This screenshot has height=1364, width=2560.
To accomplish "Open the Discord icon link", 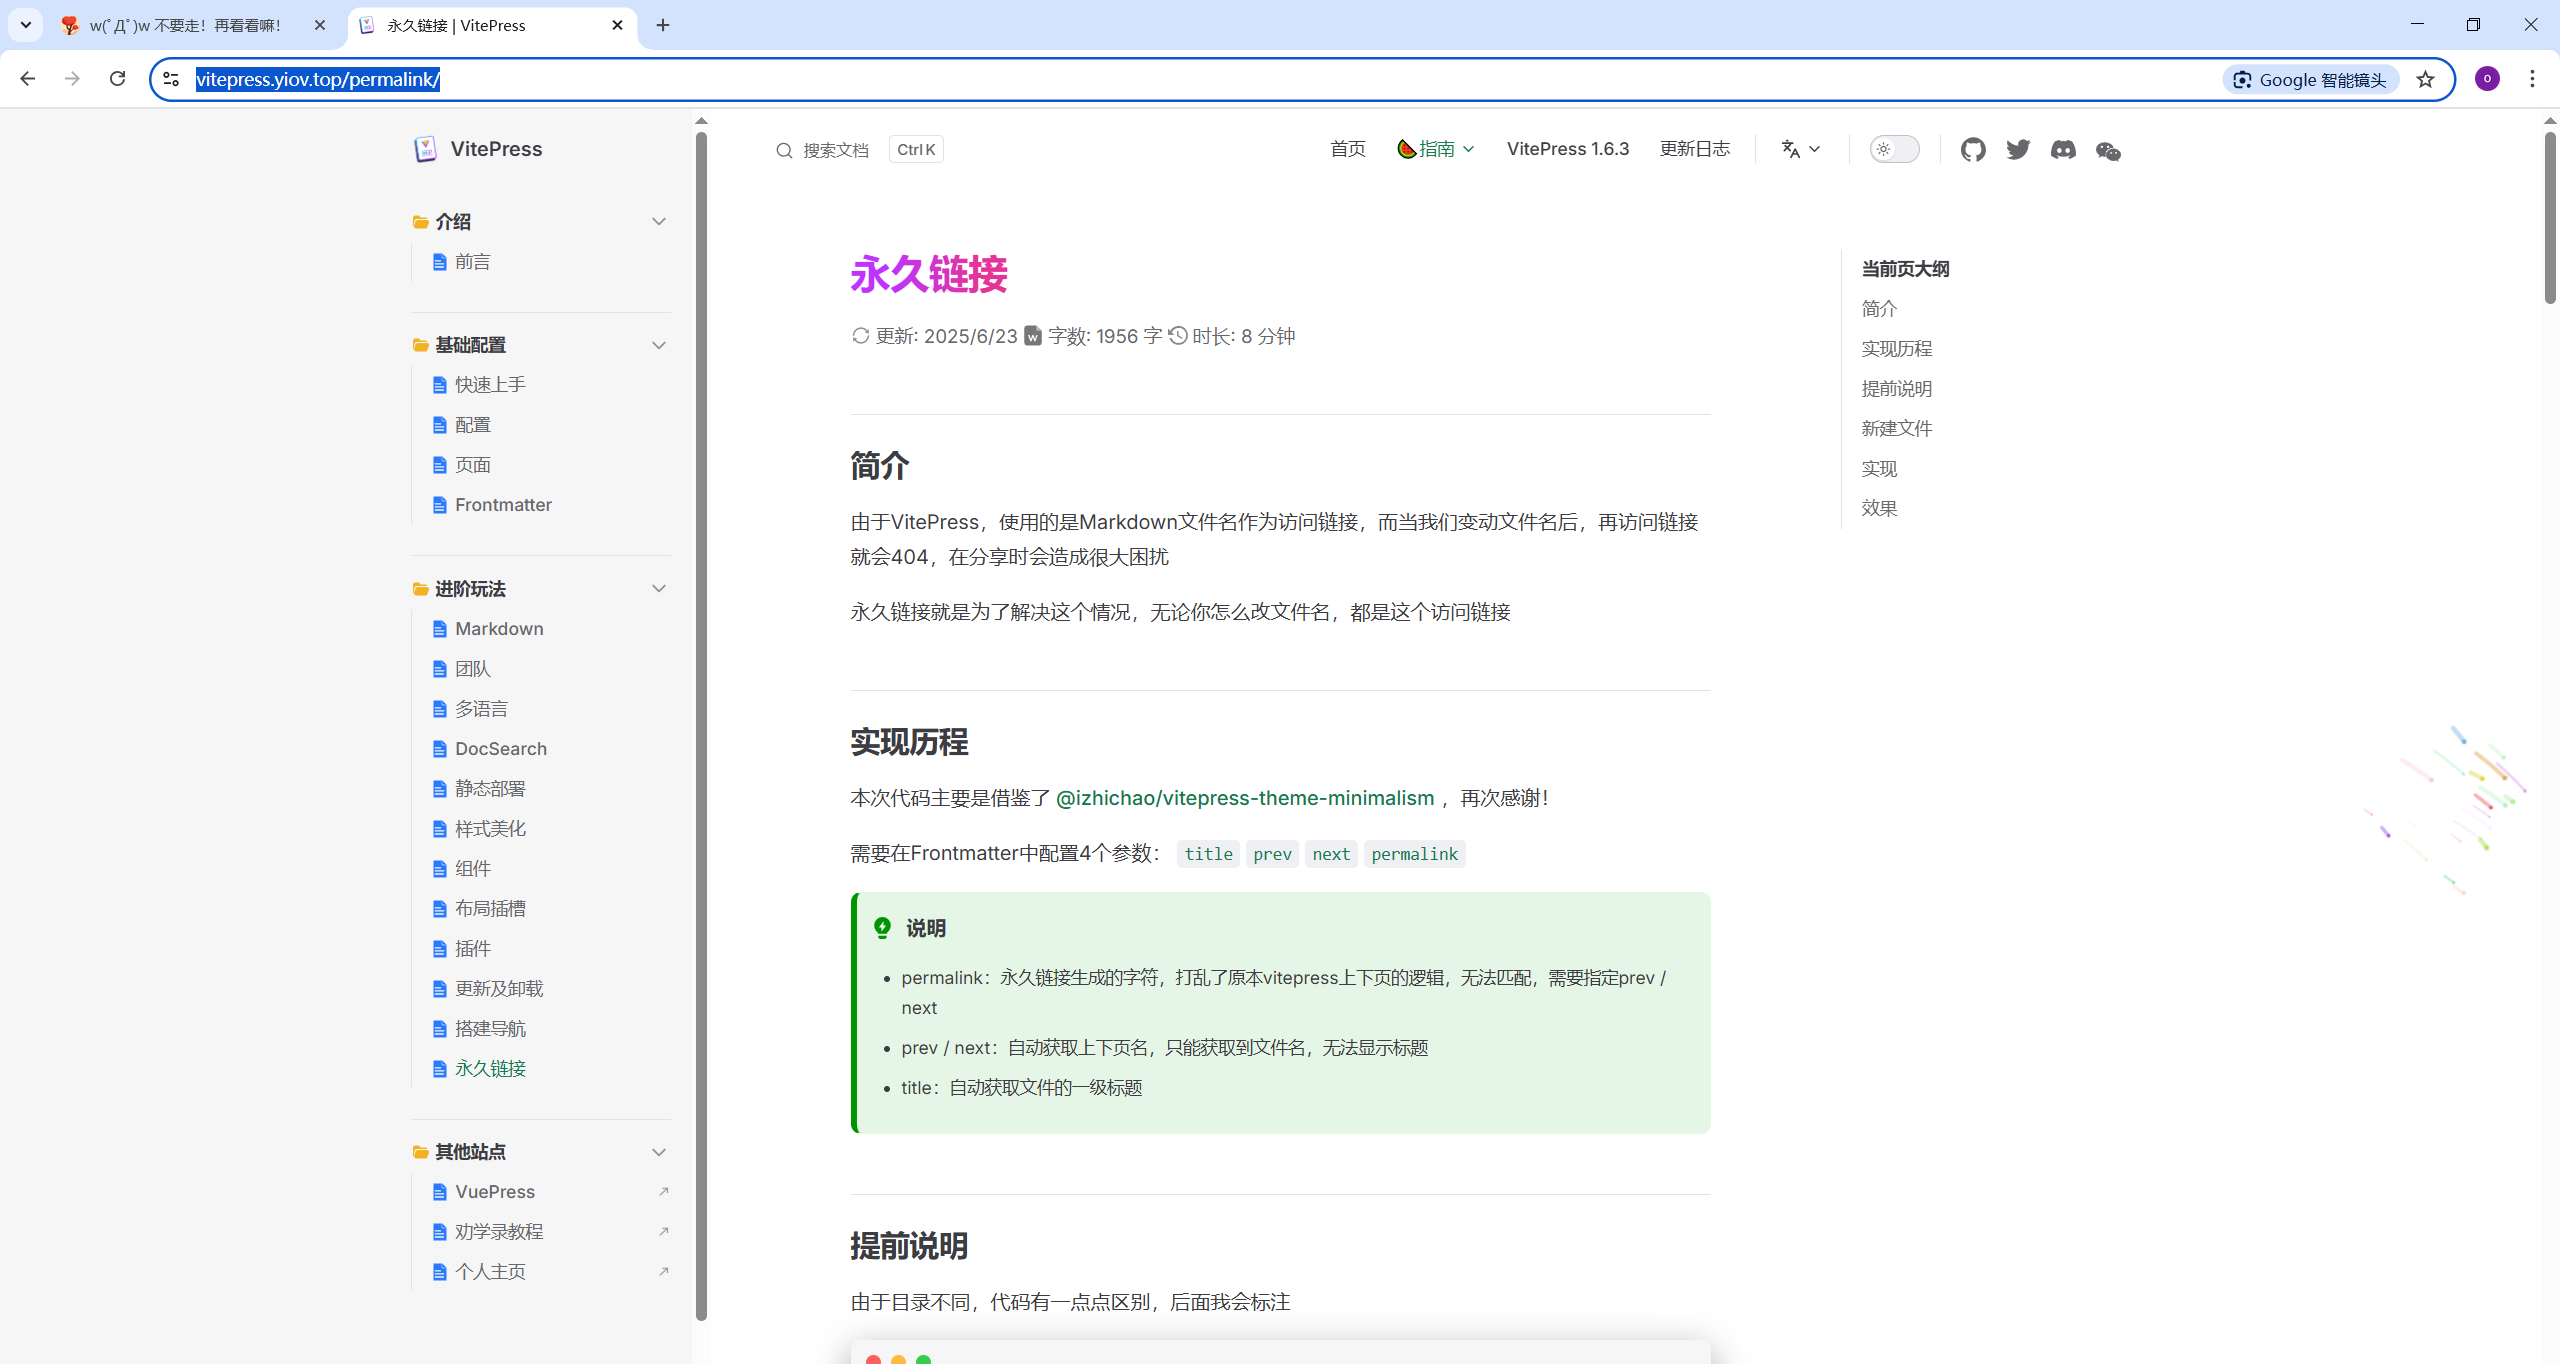I will [2063, 150].
